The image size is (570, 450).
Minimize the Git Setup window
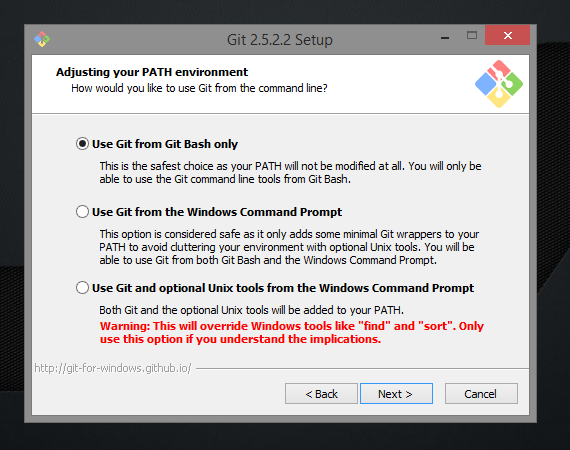click(445, 37)
